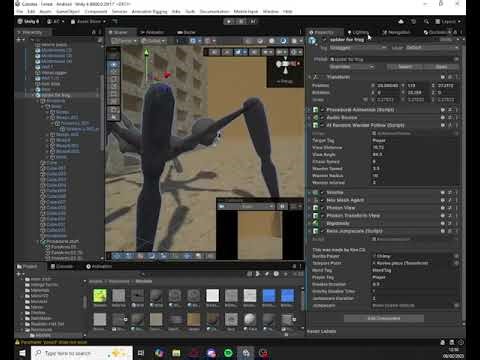
Task: Click the Windows taskbar search box
Action: (x=82, y=353)
